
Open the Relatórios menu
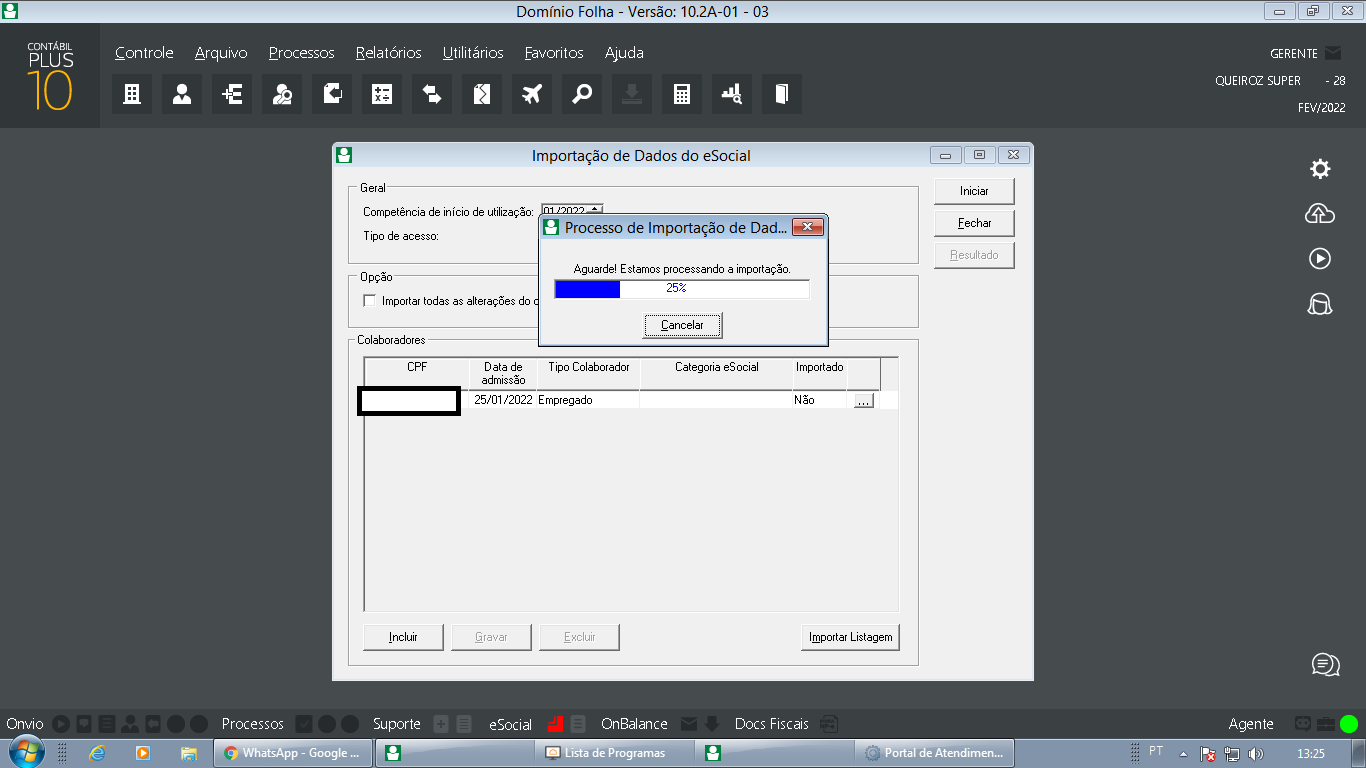(388, 53)
